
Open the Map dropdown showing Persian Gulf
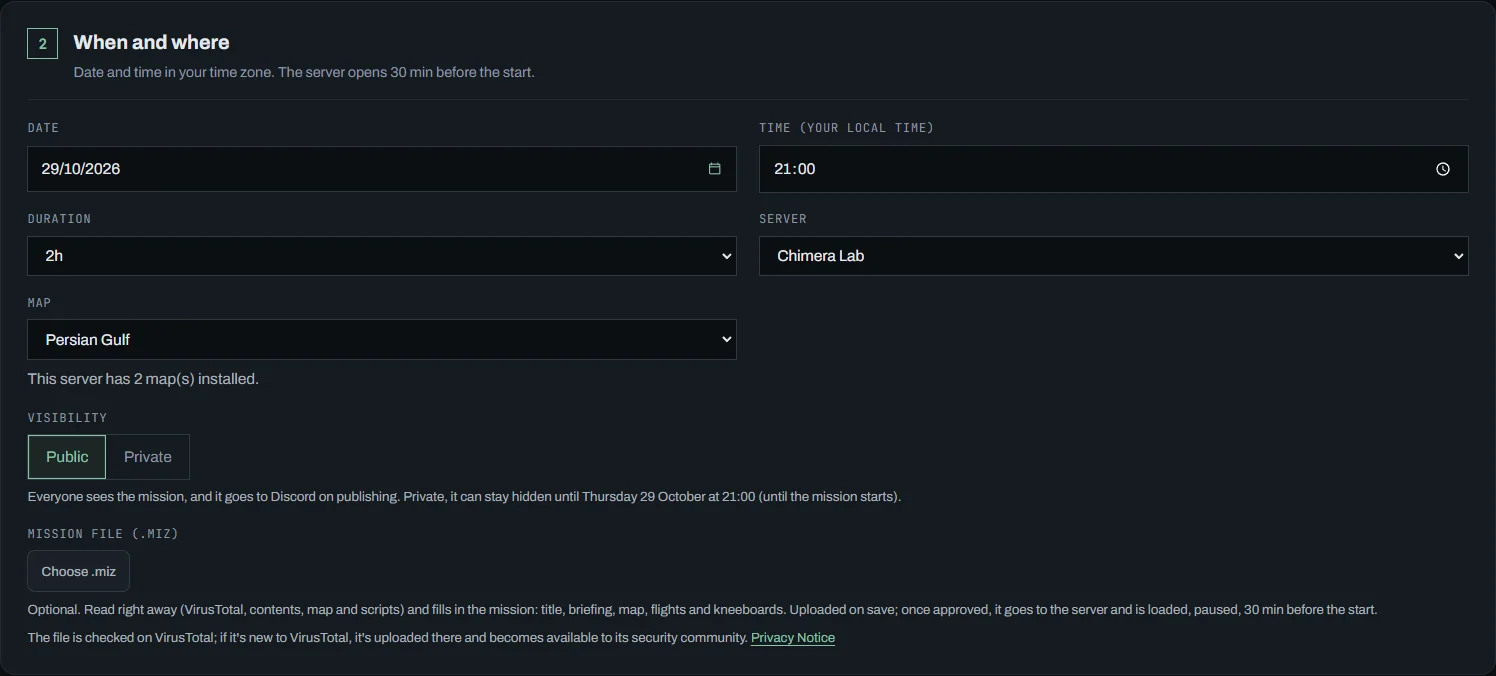[x=382, y=340]
